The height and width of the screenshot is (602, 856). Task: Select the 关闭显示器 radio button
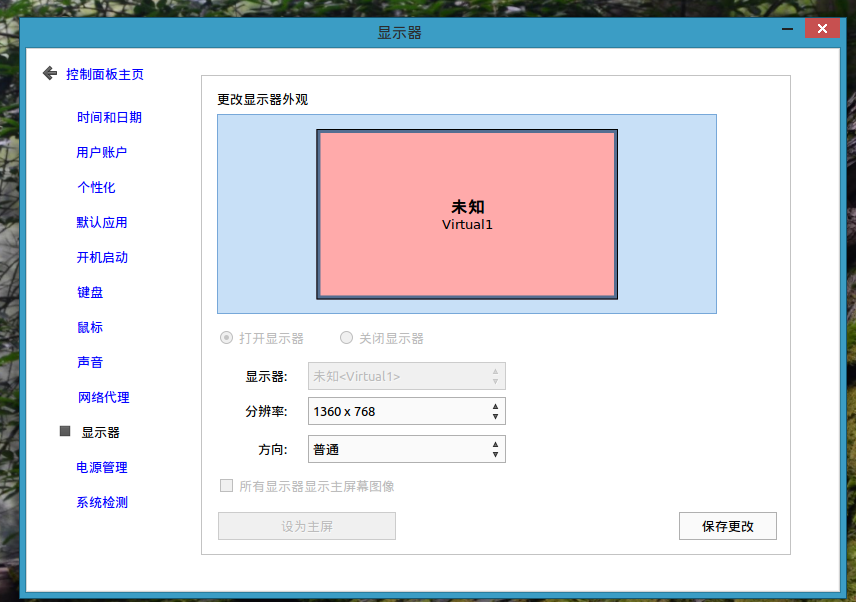coord(347,338)
